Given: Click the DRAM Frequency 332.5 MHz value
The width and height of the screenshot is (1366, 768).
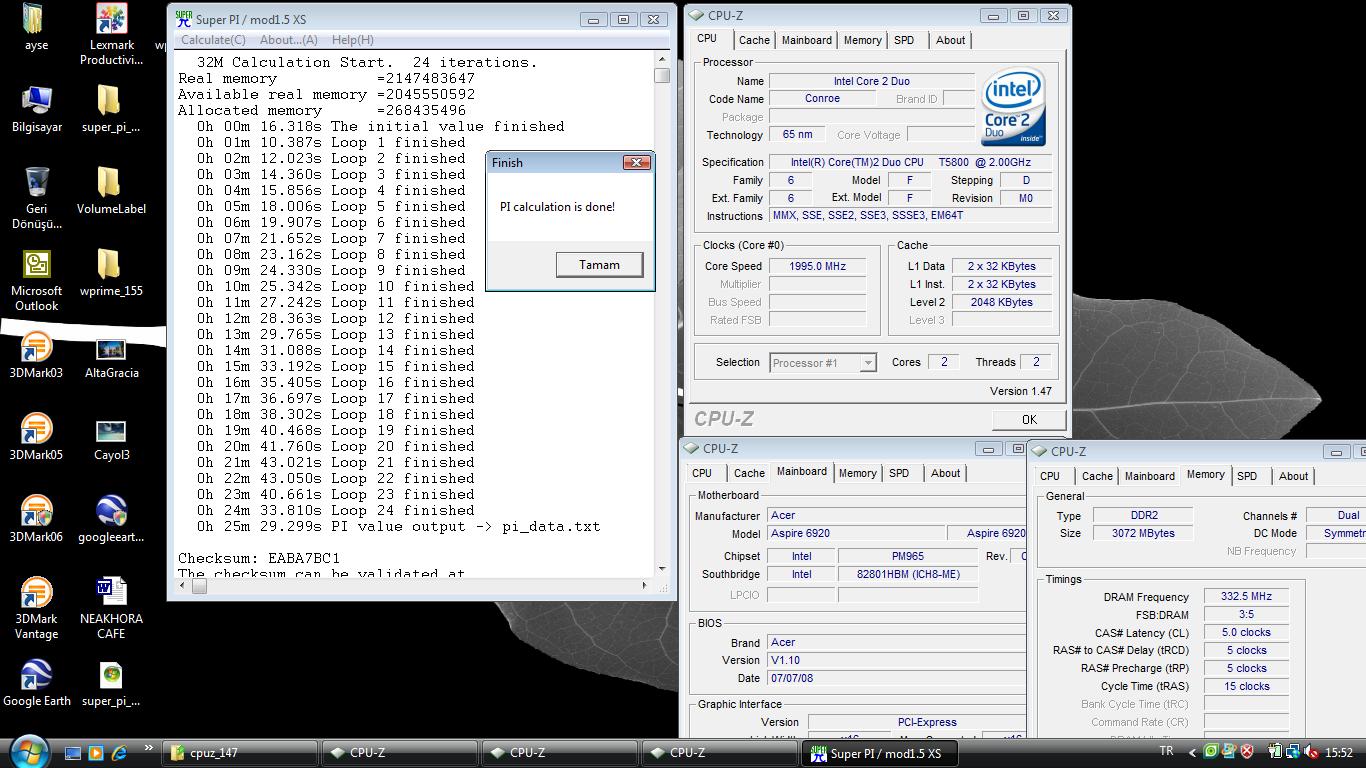Looking at the screenshot, I should (x=1246, y=597).
